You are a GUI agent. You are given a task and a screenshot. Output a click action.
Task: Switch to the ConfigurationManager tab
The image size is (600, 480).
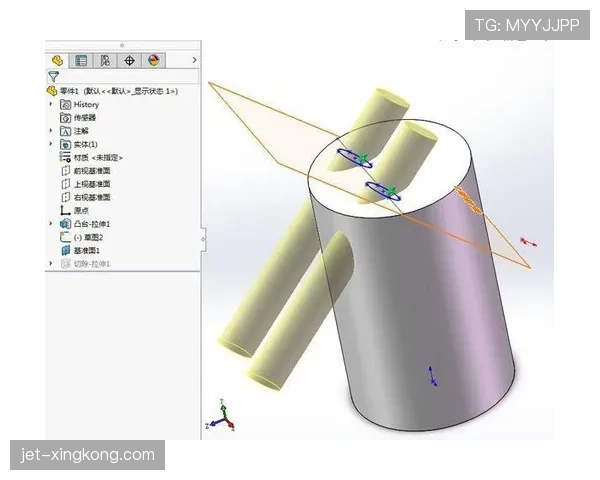pos(105,60)
